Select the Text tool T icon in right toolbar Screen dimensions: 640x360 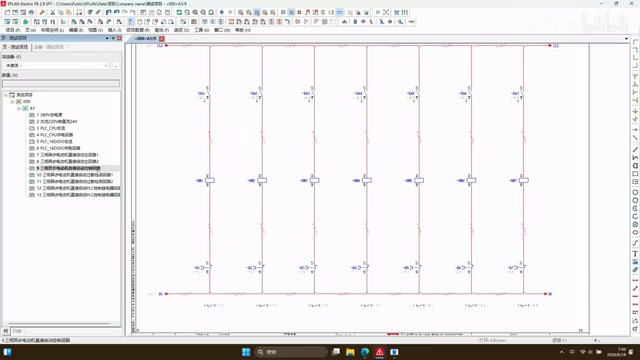[x=635, y=254]
